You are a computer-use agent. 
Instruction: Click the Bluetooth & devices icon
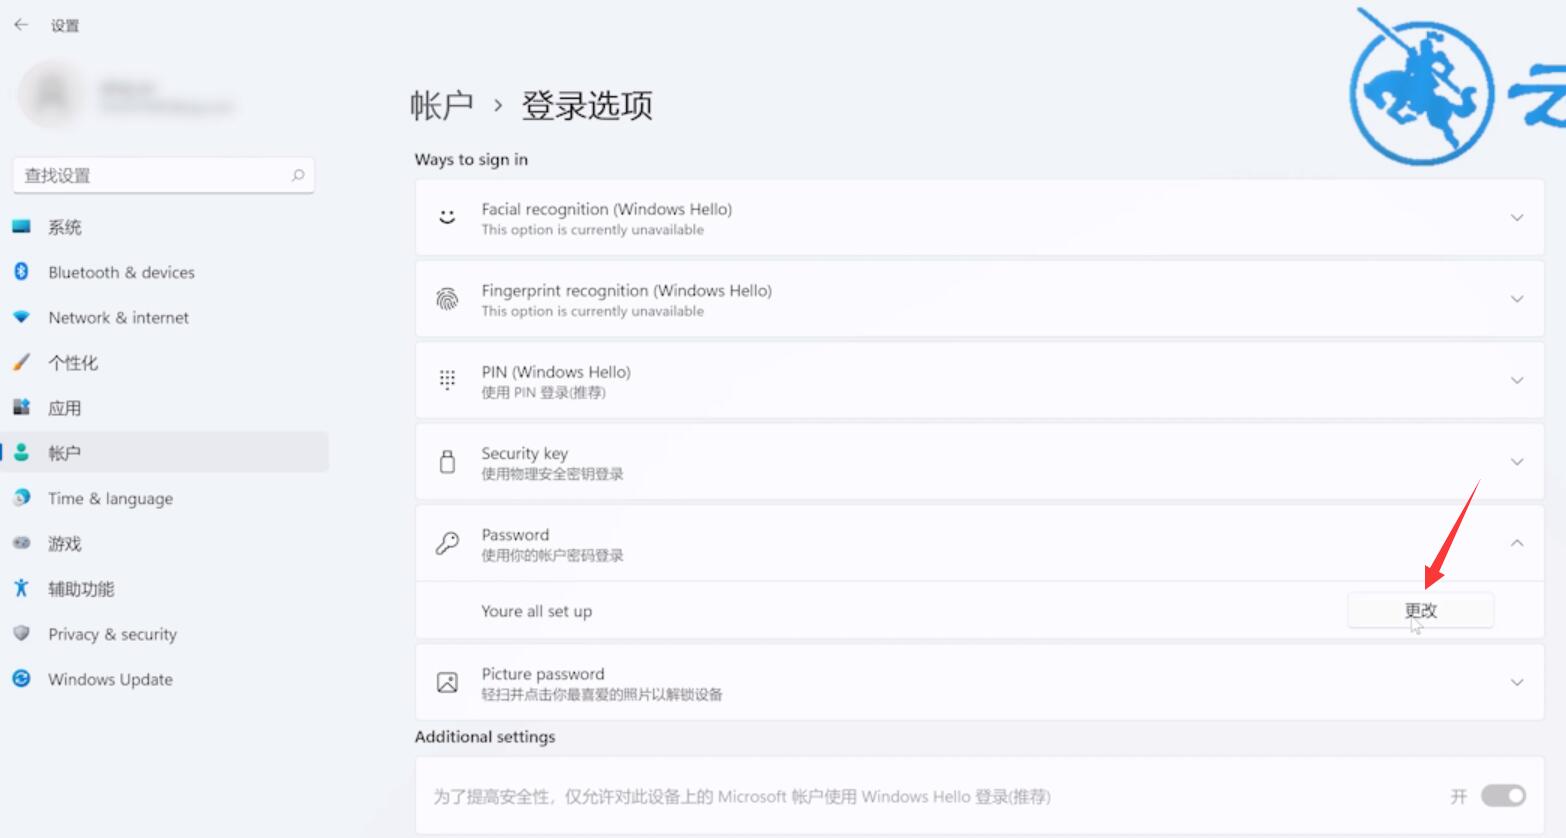click(21, 272)
